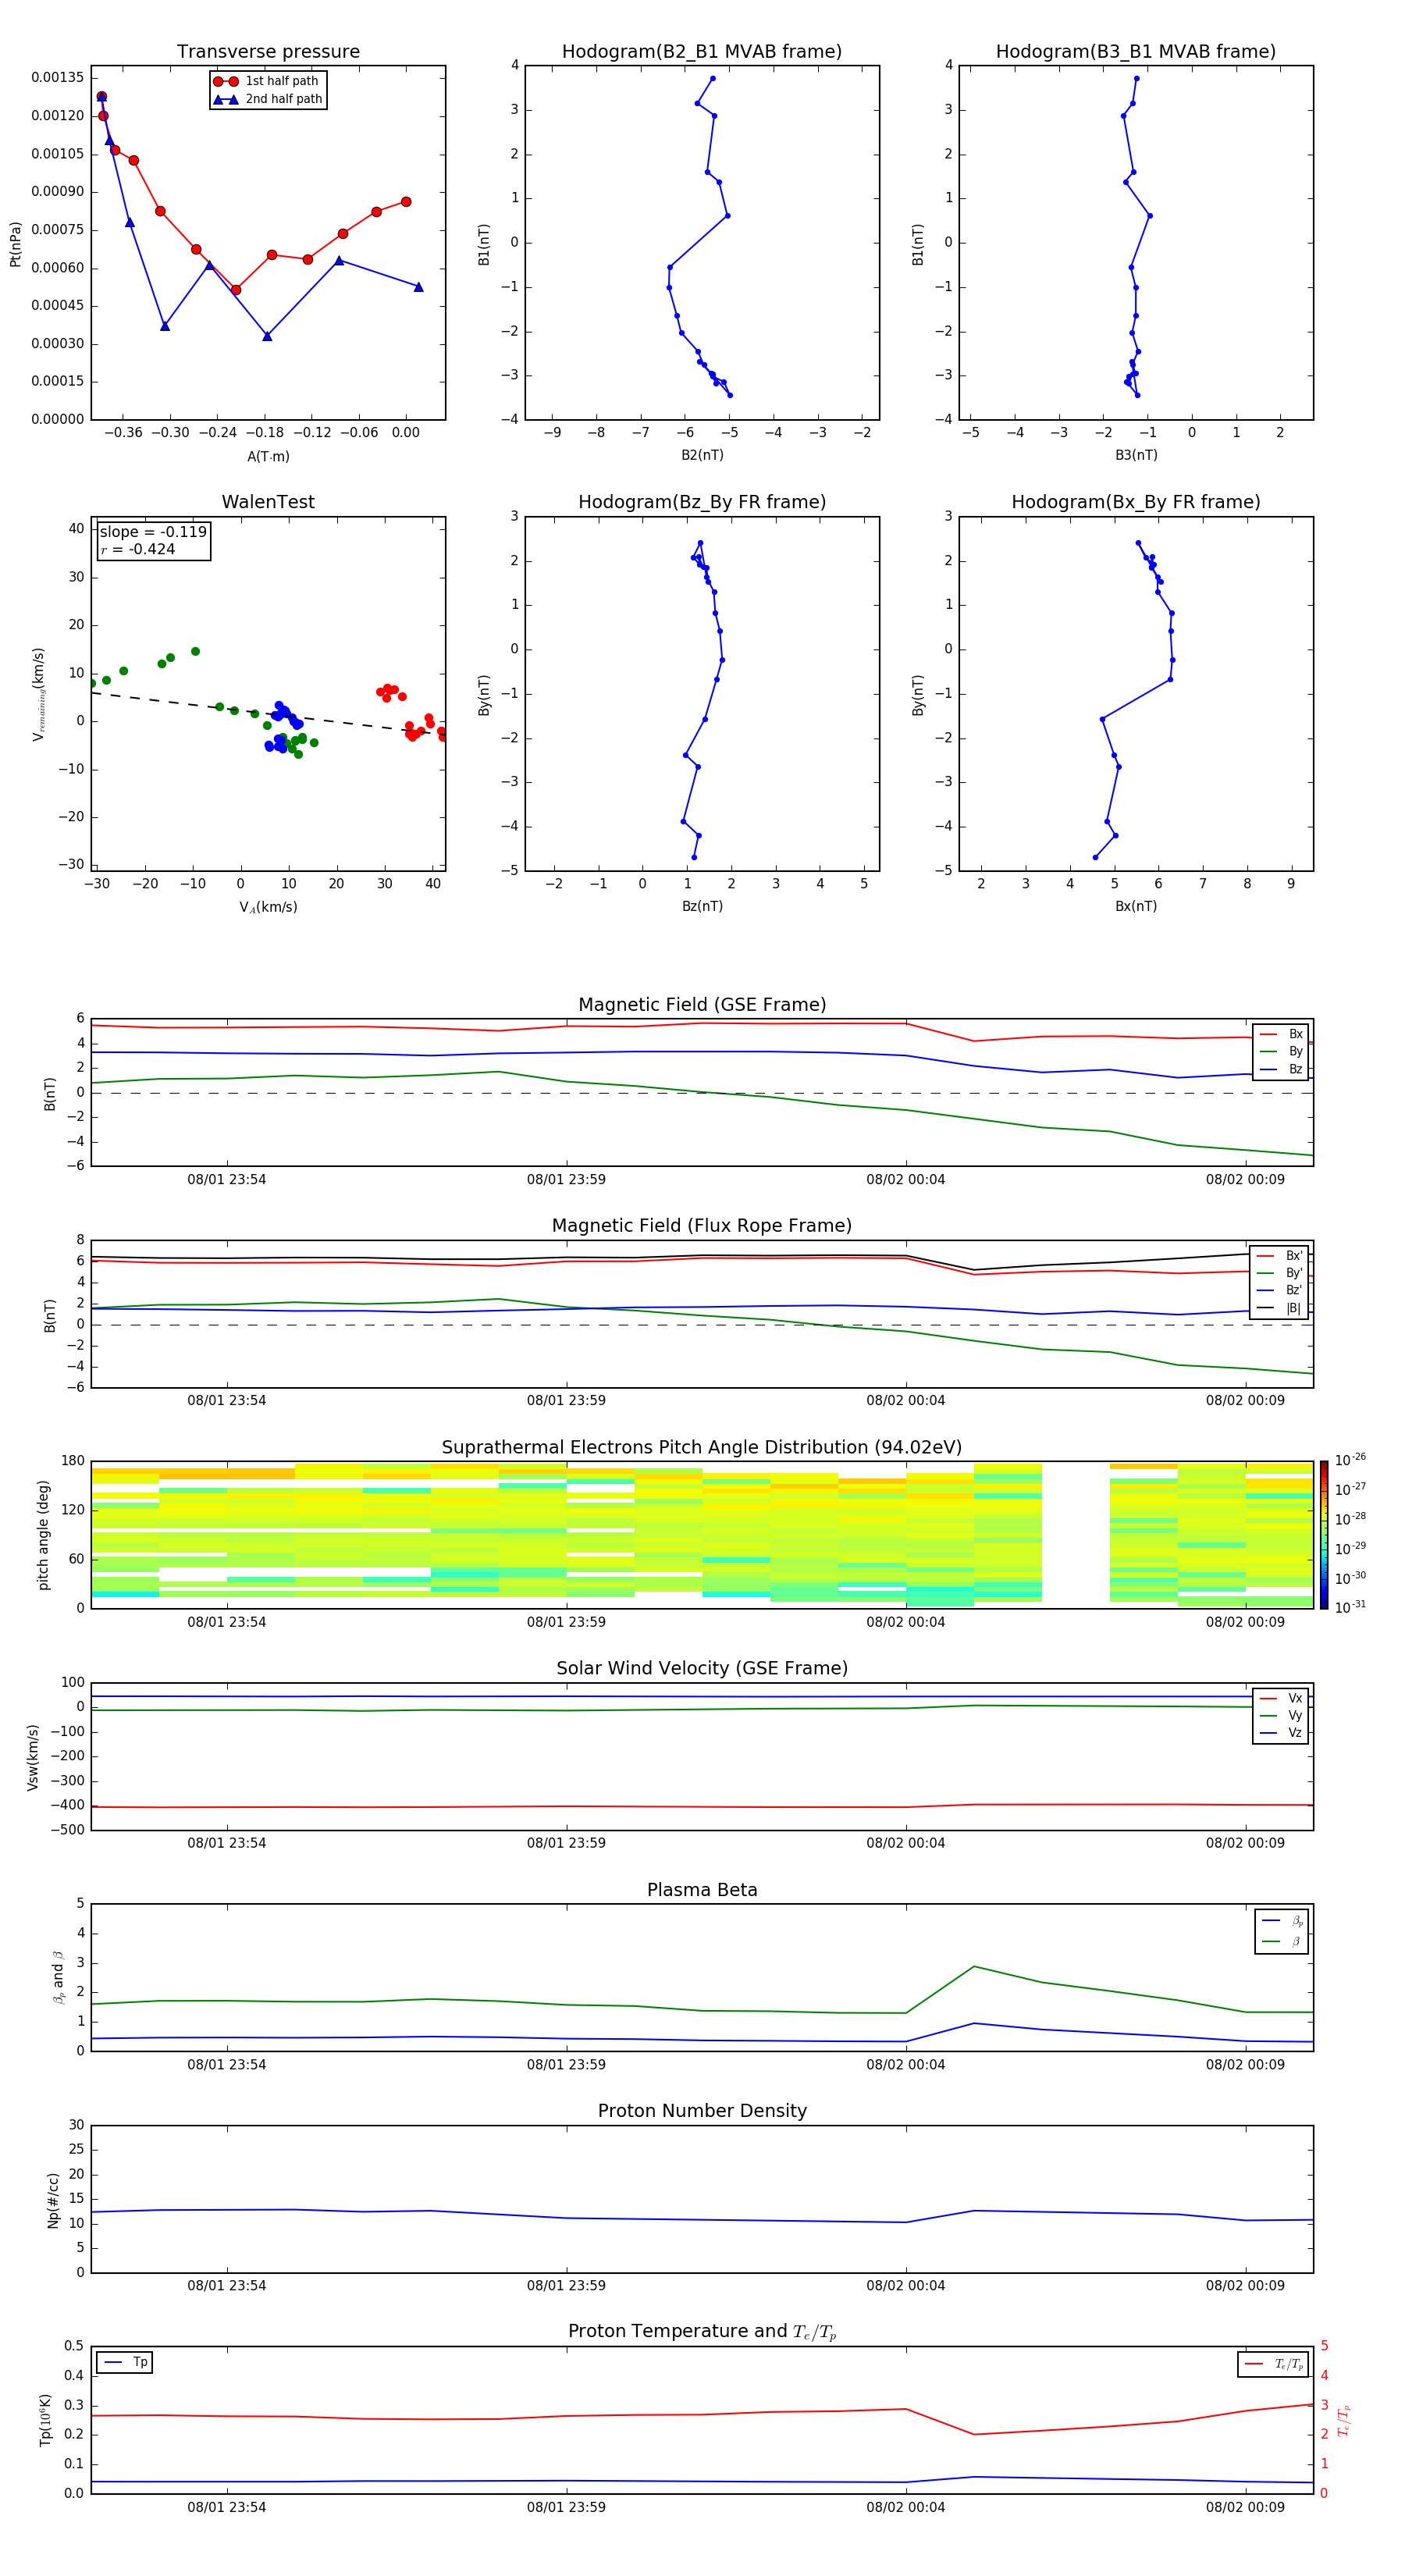Viewport: 1405px width, 2576px height.
Task: Click the 10^-26 colorbar tick label
Action: [x=1350, y=1460]
